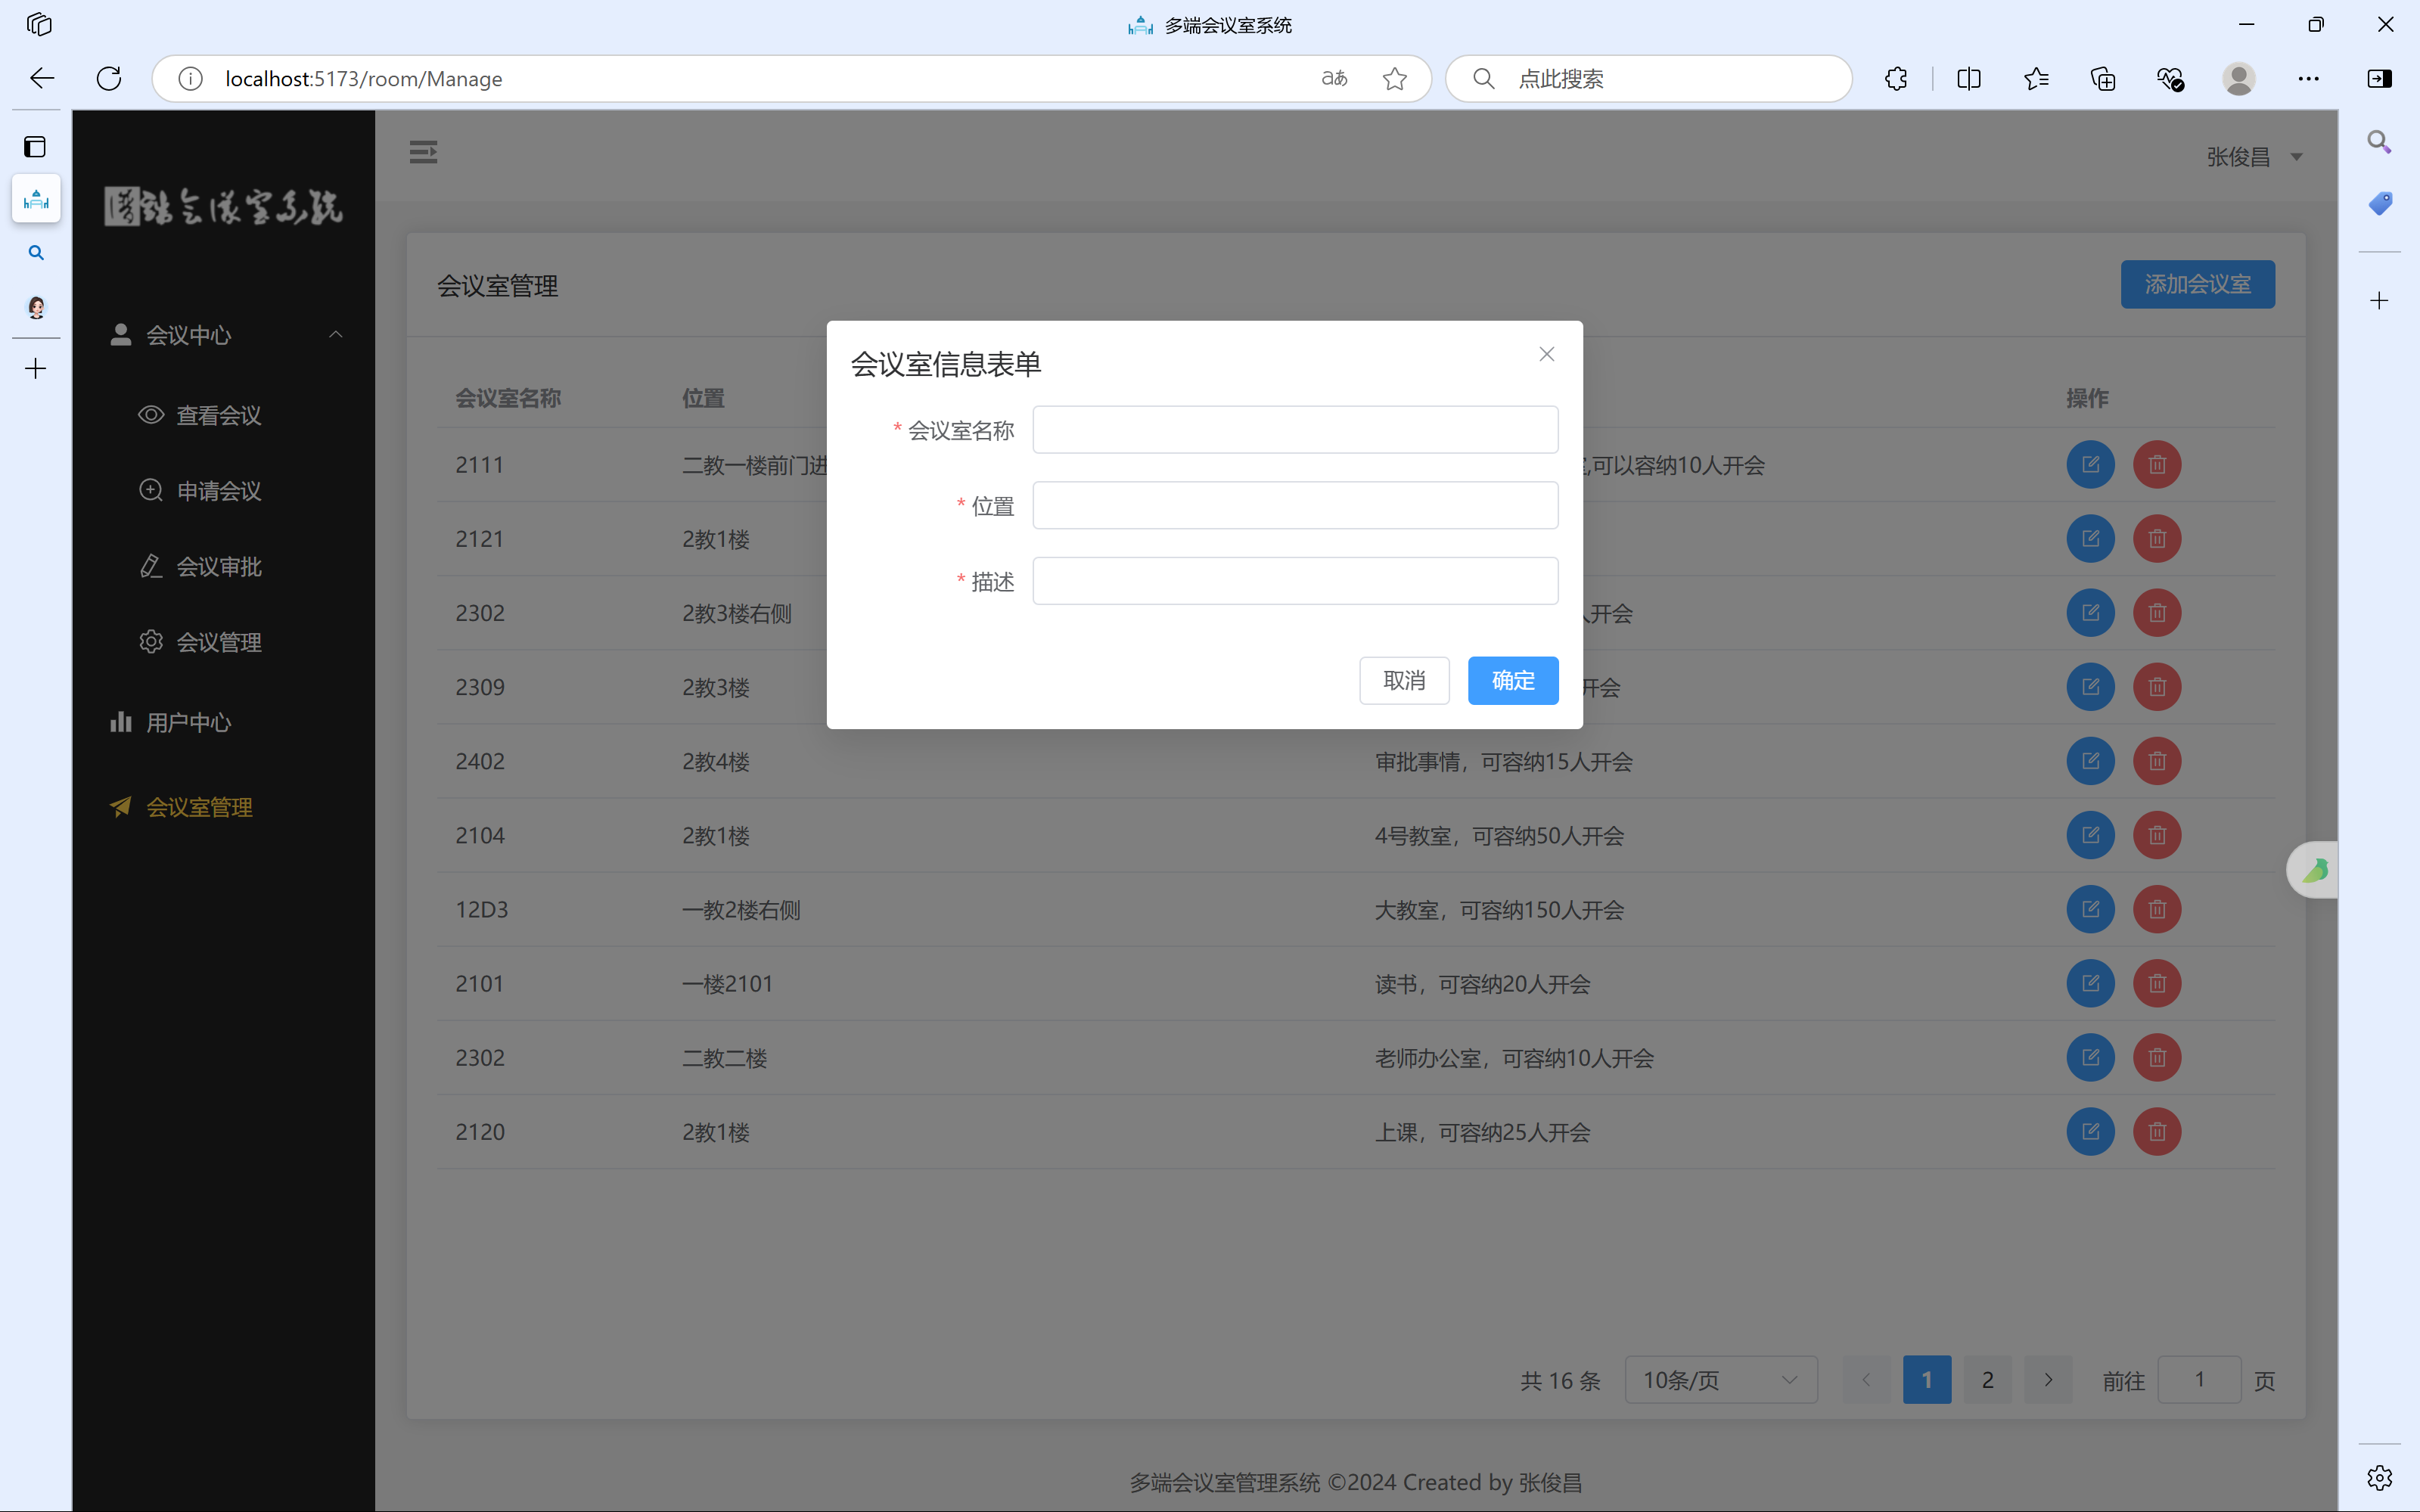This screenshot has width=2420, height=1512.
Task: Click the browser back arrow
Action: point(42,78)
